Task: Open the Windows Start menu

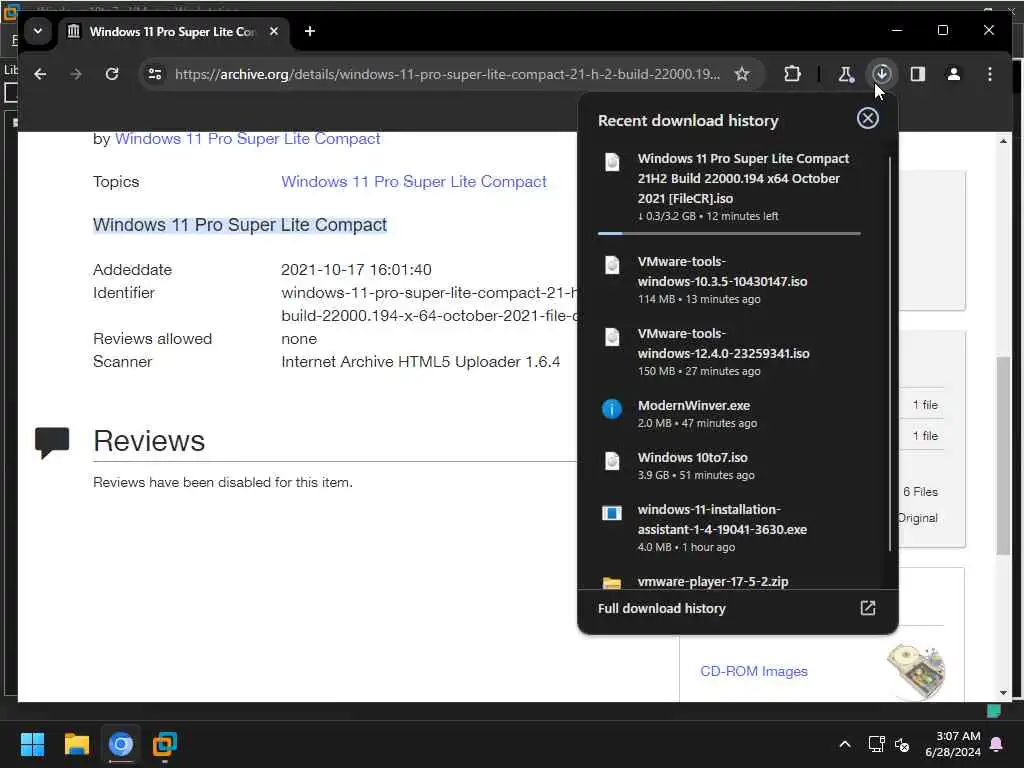Action: pos(32,744)
